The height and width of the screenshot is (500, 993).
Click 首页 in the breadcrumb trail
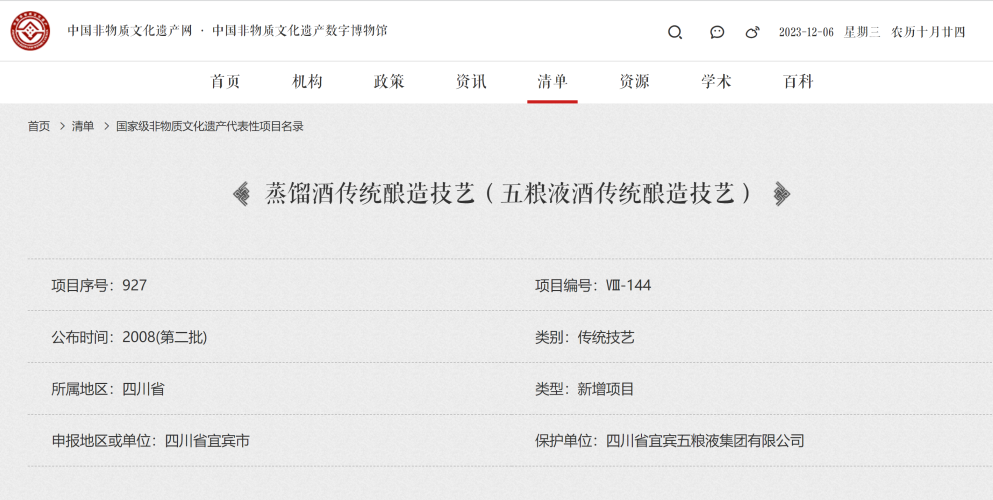point(39,127)
